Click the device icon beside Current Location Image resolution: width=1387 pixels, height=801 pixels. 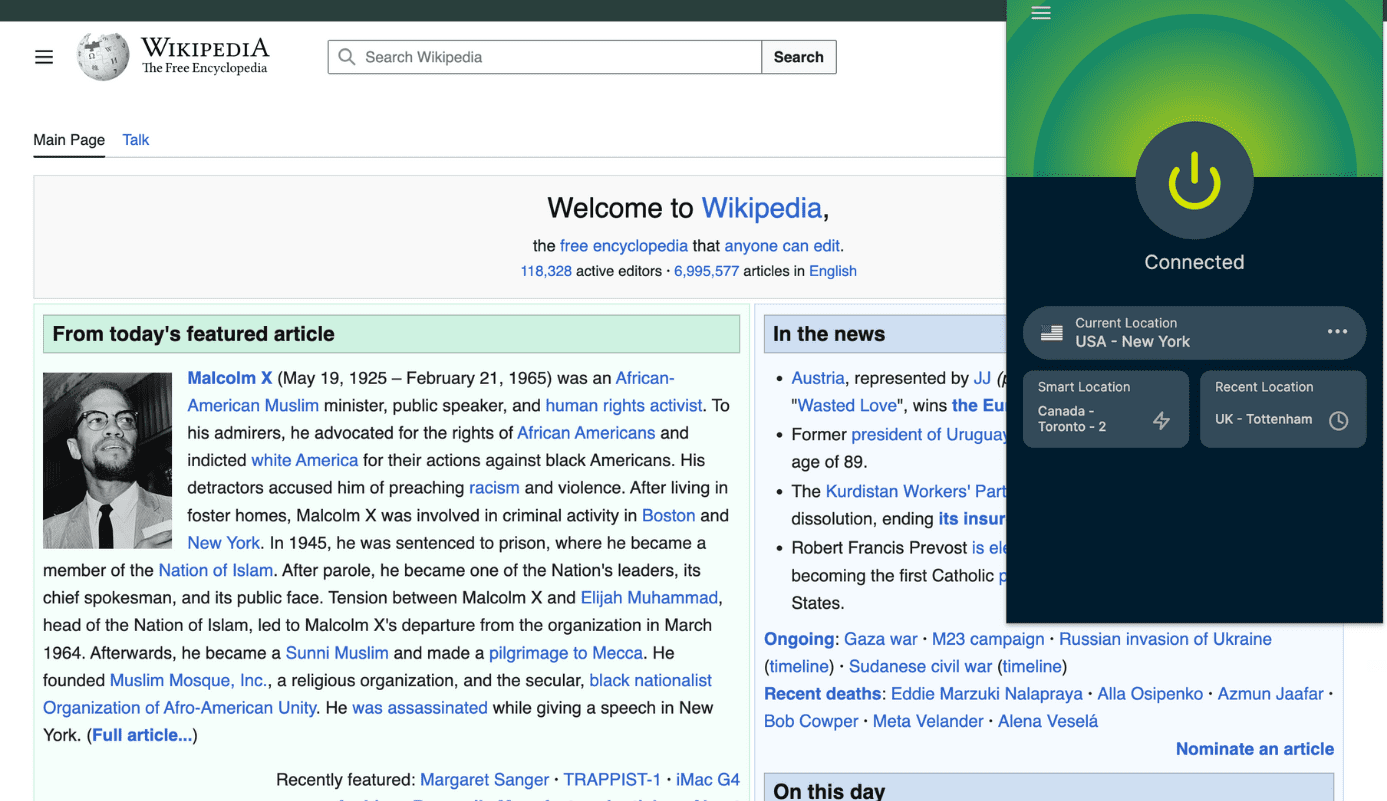tap(1052, 330)
